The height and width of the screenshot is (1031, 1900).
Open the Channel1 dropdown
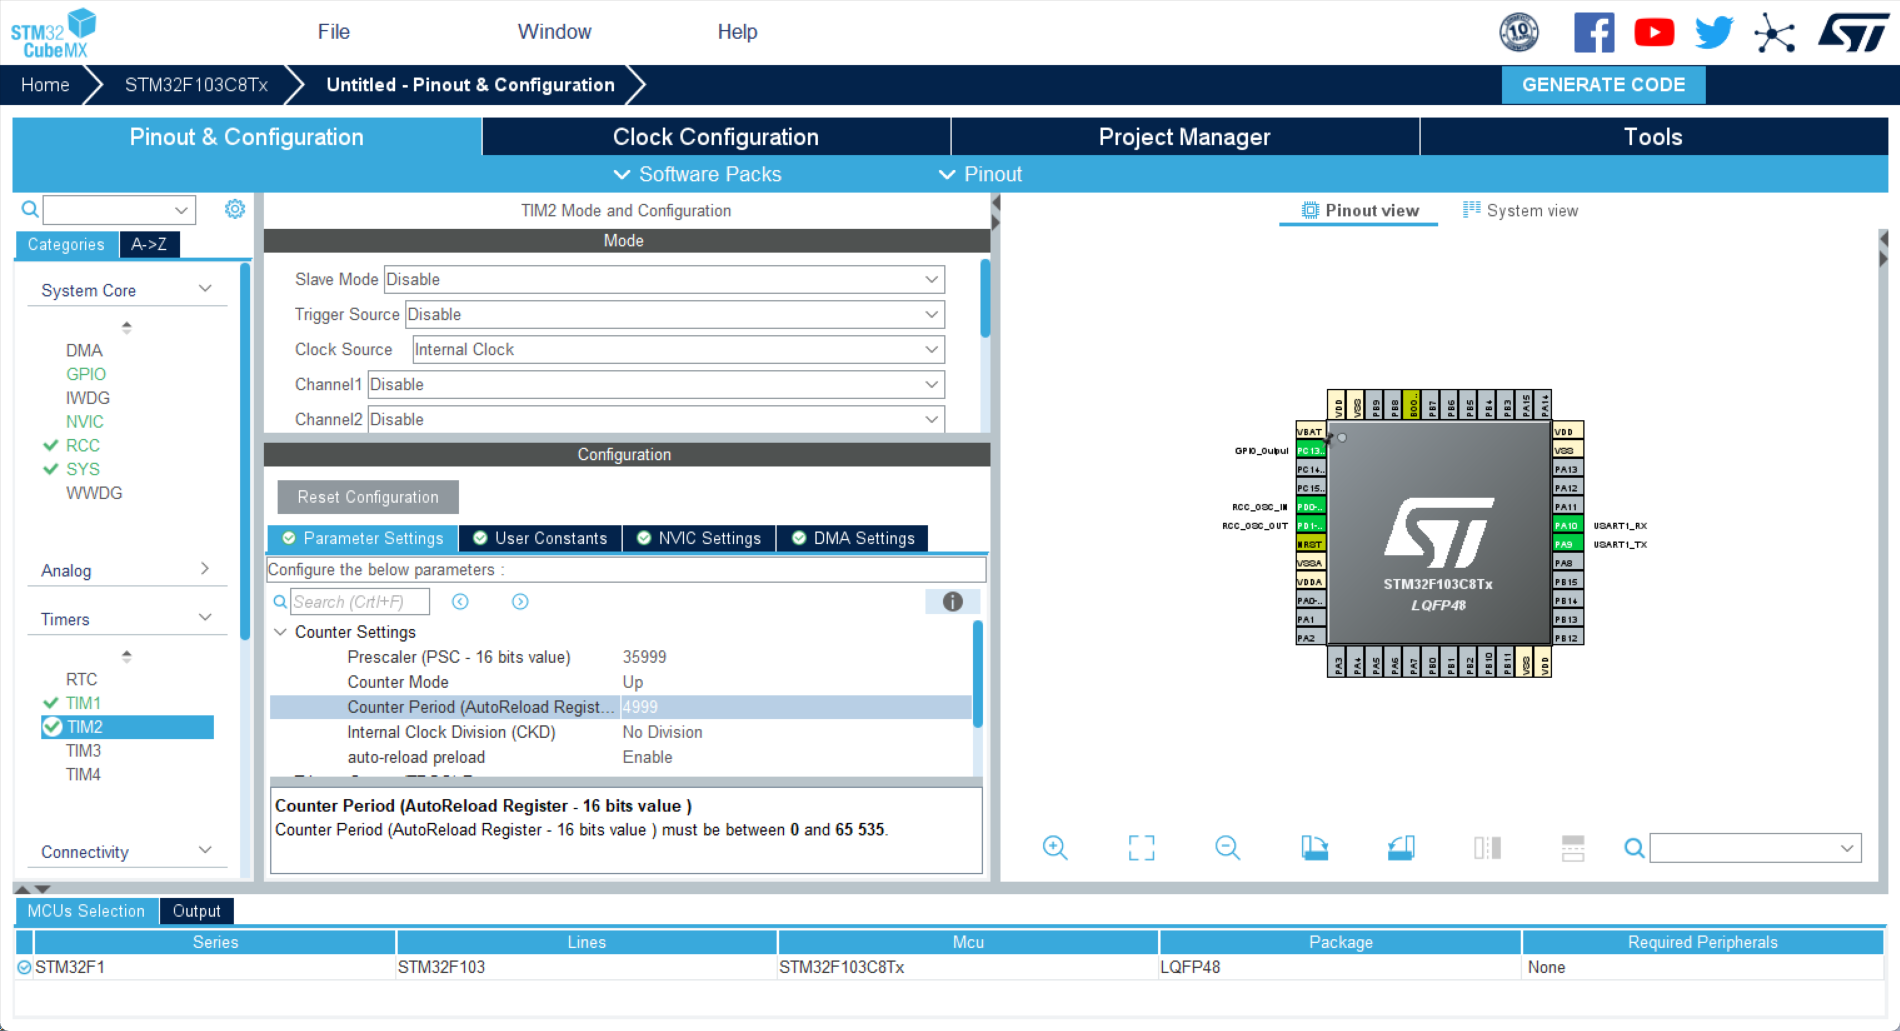tap(656, 384)
